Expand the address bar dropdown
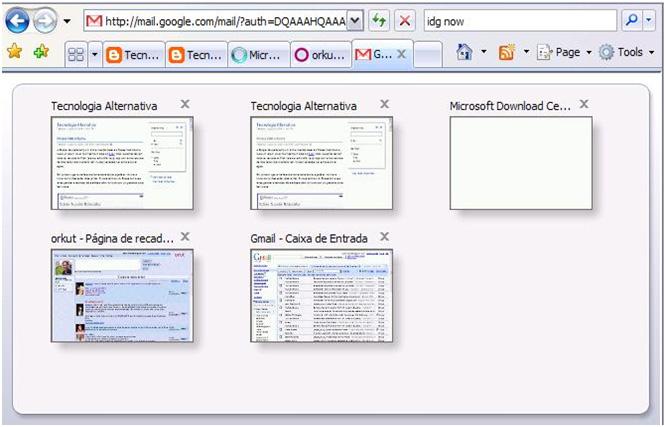This screenshot has width=666, height=427. 356,21
